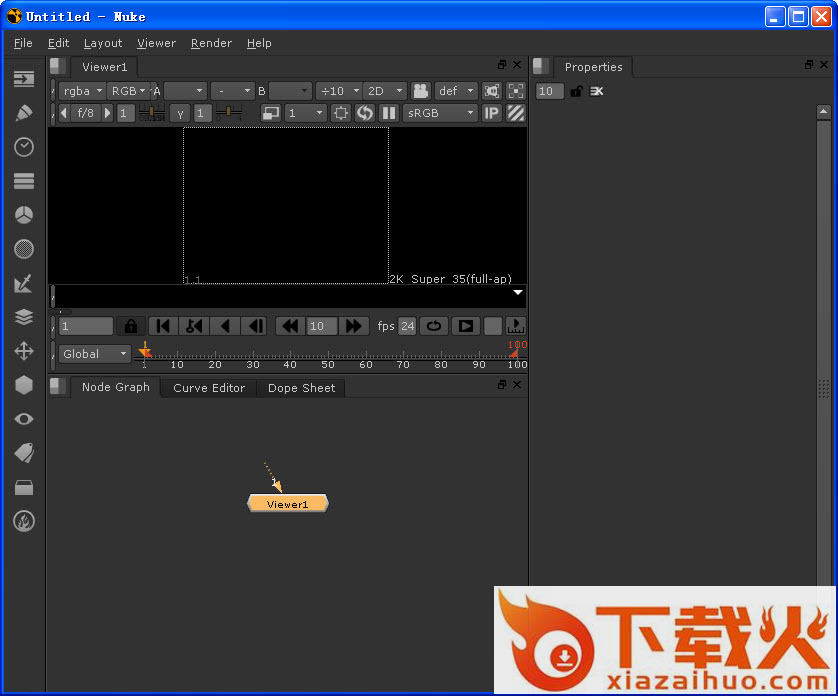This screenshot has width=838, height=696.
Task: Go to first frame button
Action: point(162,326)
